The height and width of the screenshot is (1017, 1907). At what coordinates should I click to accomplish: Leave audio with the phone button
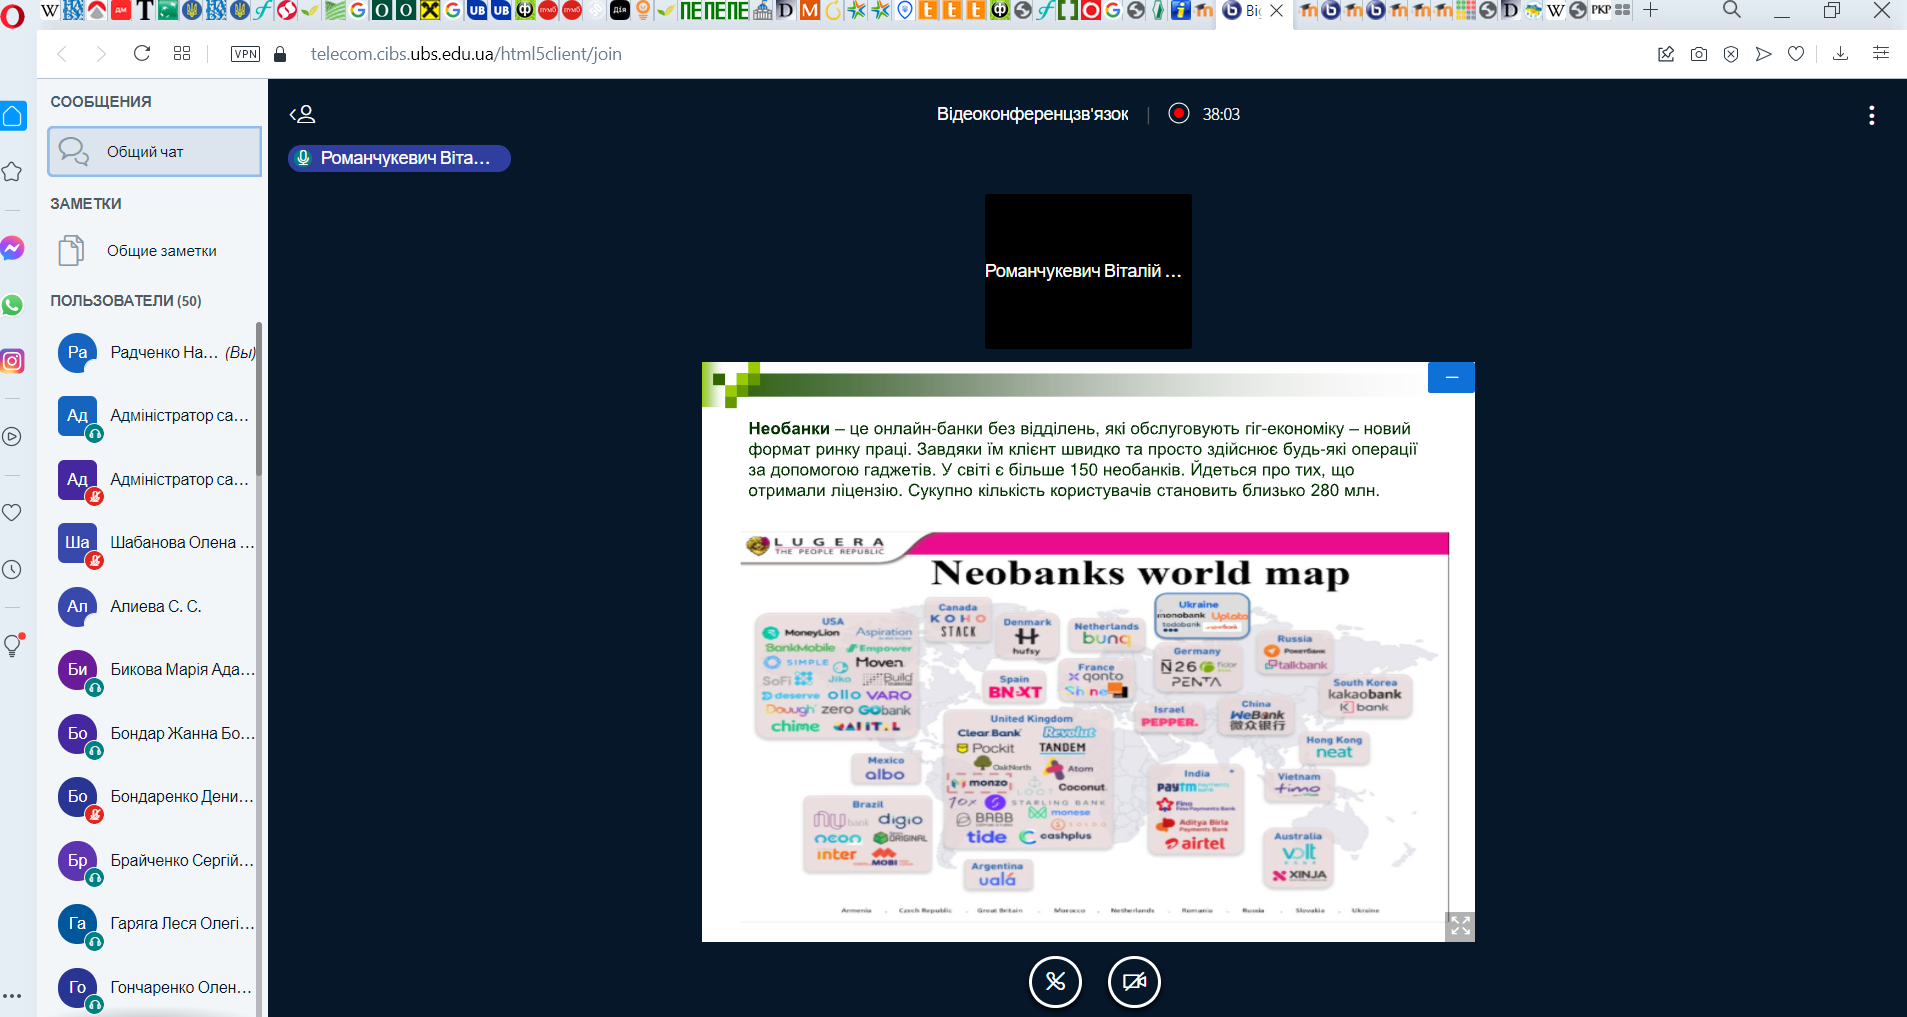coord(1055,982)
